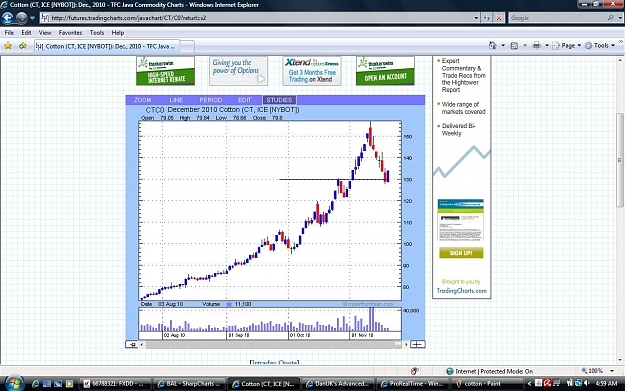This screenshot has width=625, height=391.
Task: Expand the Home button dropdown arrow
Action: pos(503,45)
